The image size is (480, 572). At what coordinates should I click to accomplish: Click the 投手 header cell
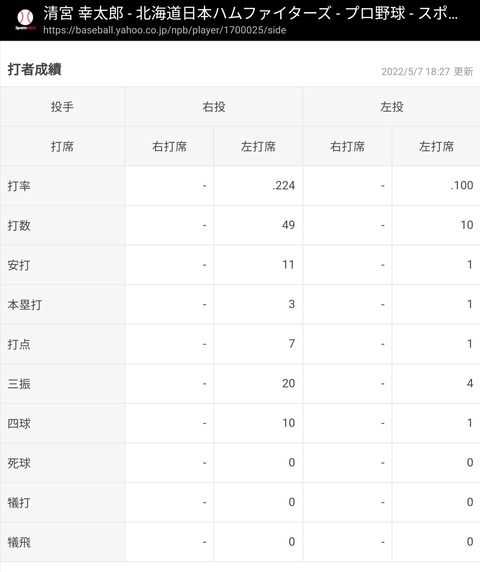click(62, 107)
